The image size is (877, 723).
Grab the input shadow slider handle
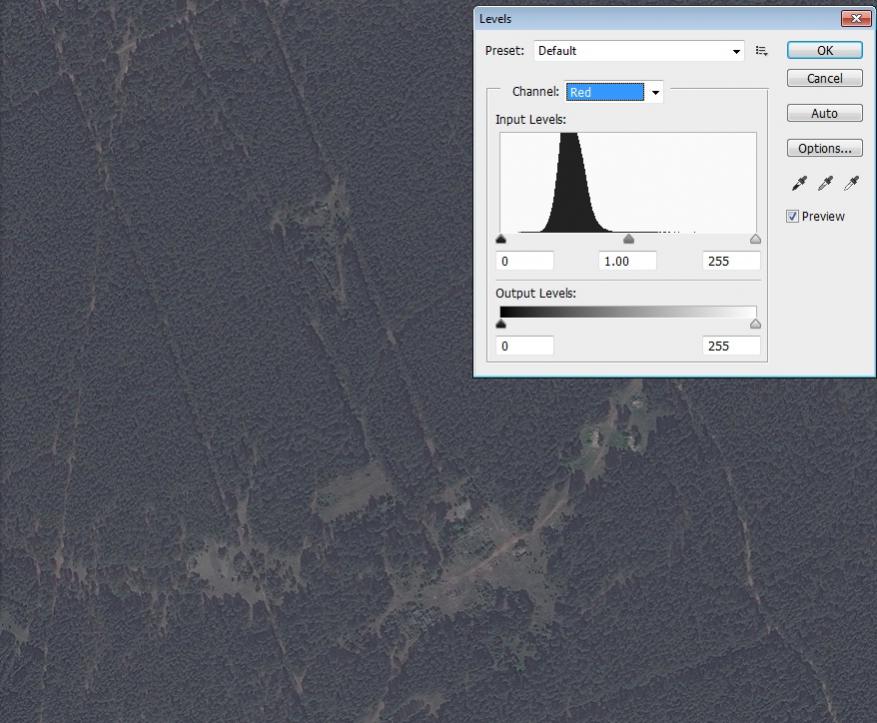(x=501, y=240)
